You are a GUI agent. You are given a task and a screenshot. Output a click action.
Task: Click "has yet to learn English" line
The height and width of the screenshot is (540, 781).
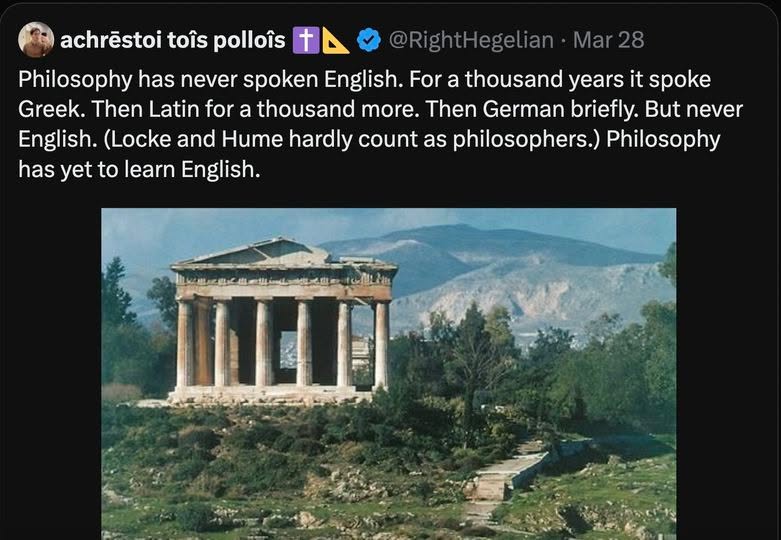(x=139, y=169)
